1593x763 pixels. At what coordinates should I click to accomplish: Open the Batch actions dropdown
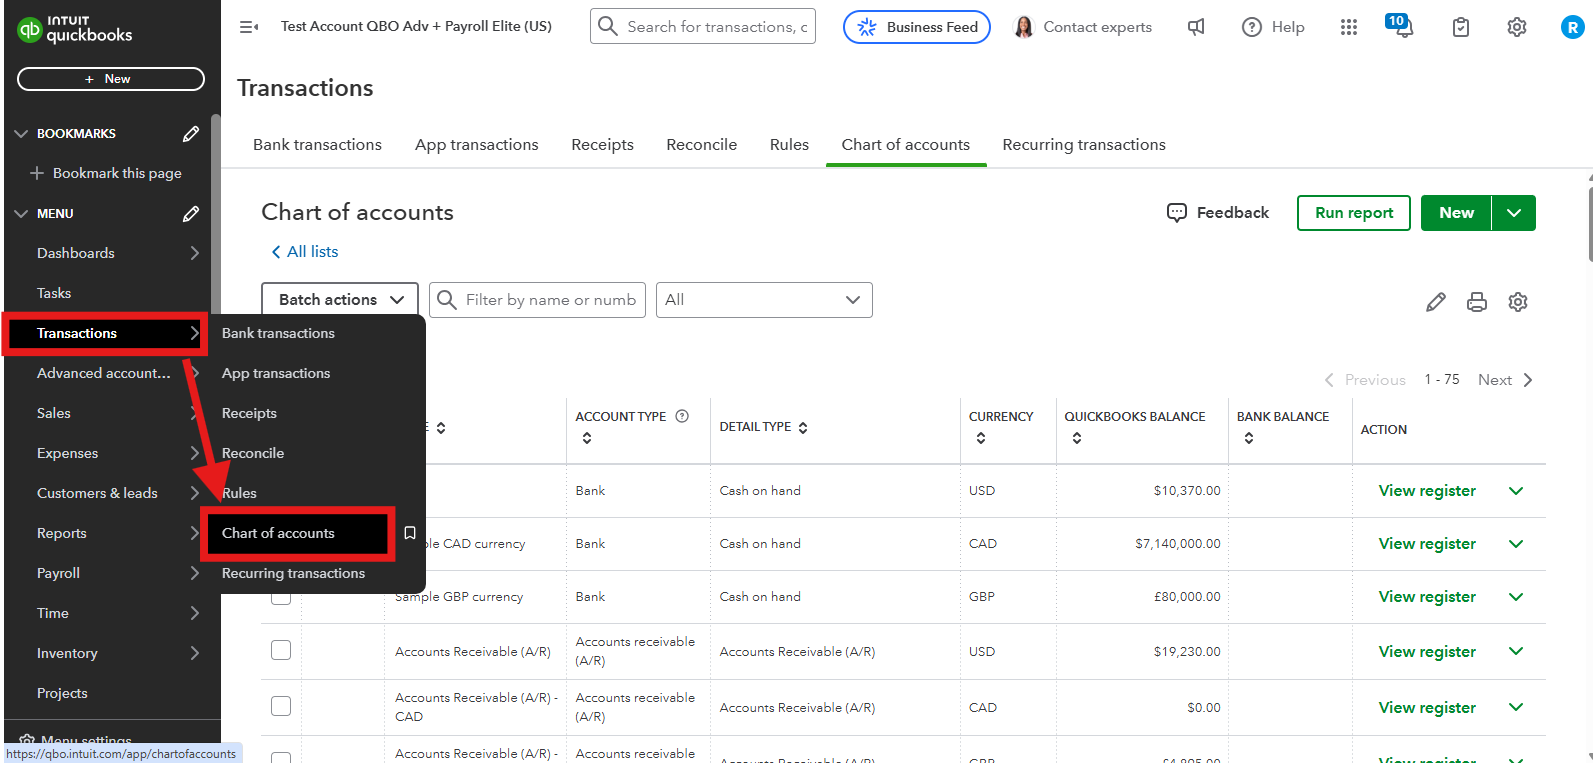340,300
